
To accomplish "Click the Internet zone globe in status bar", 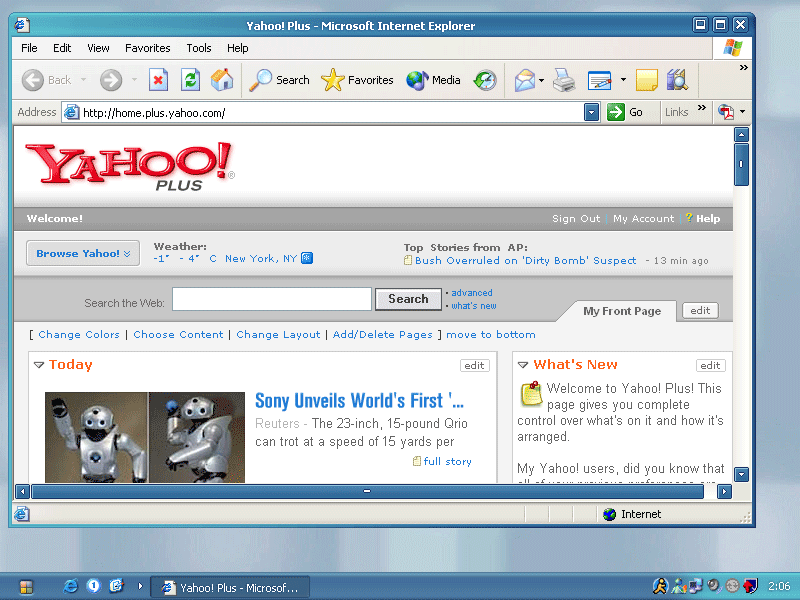I will click(610, 514).
